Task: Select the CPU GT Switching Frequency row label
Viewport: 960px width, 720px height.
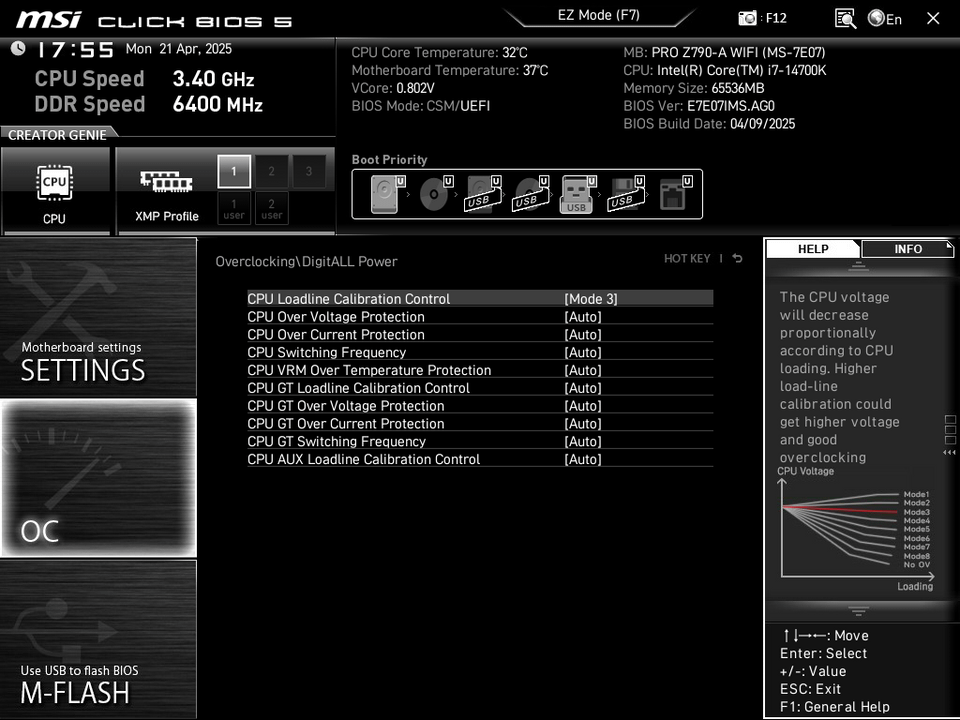Action: (336, 441)
